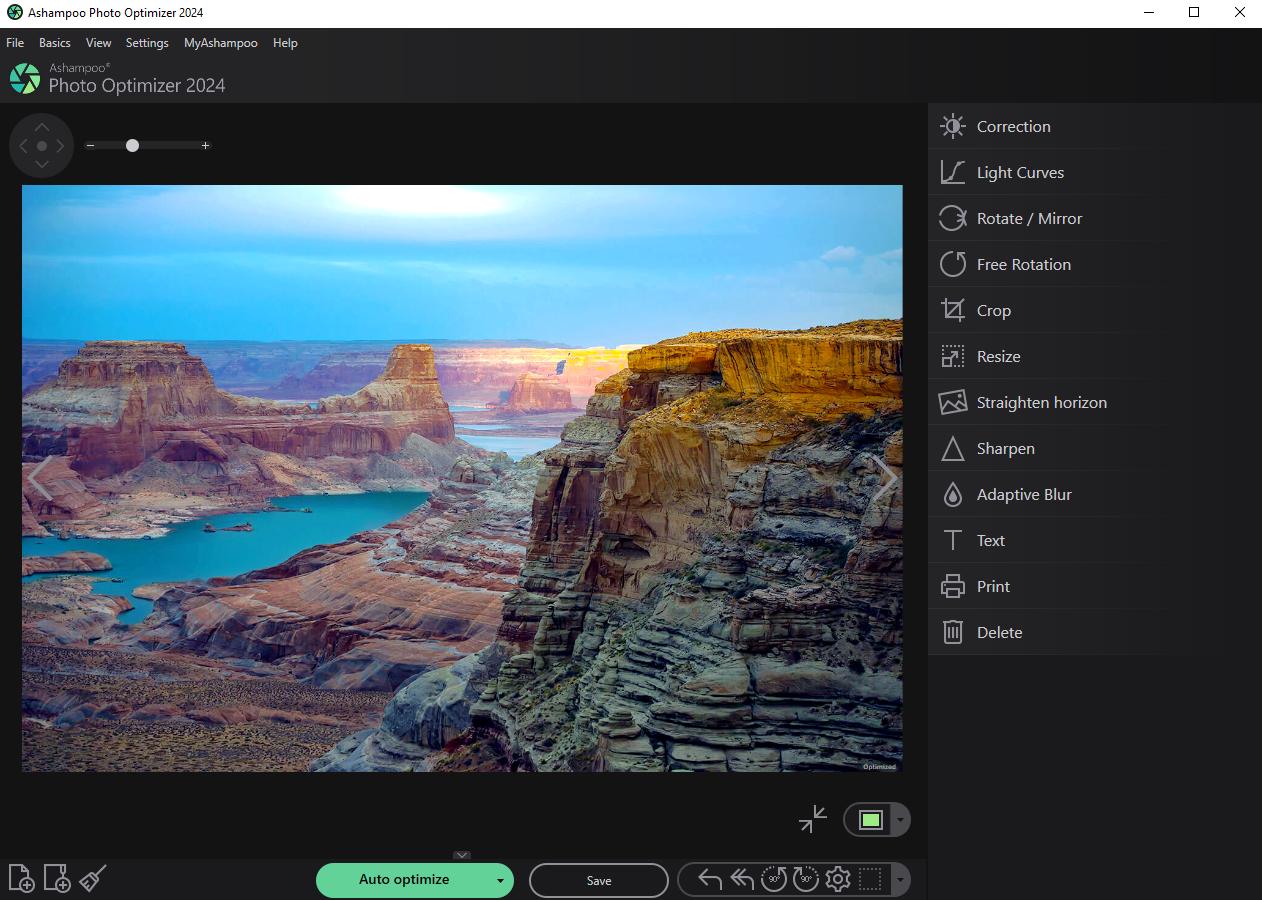
Task: Expand the comparison view options dropdown
Action: click(x=898, y=819)
